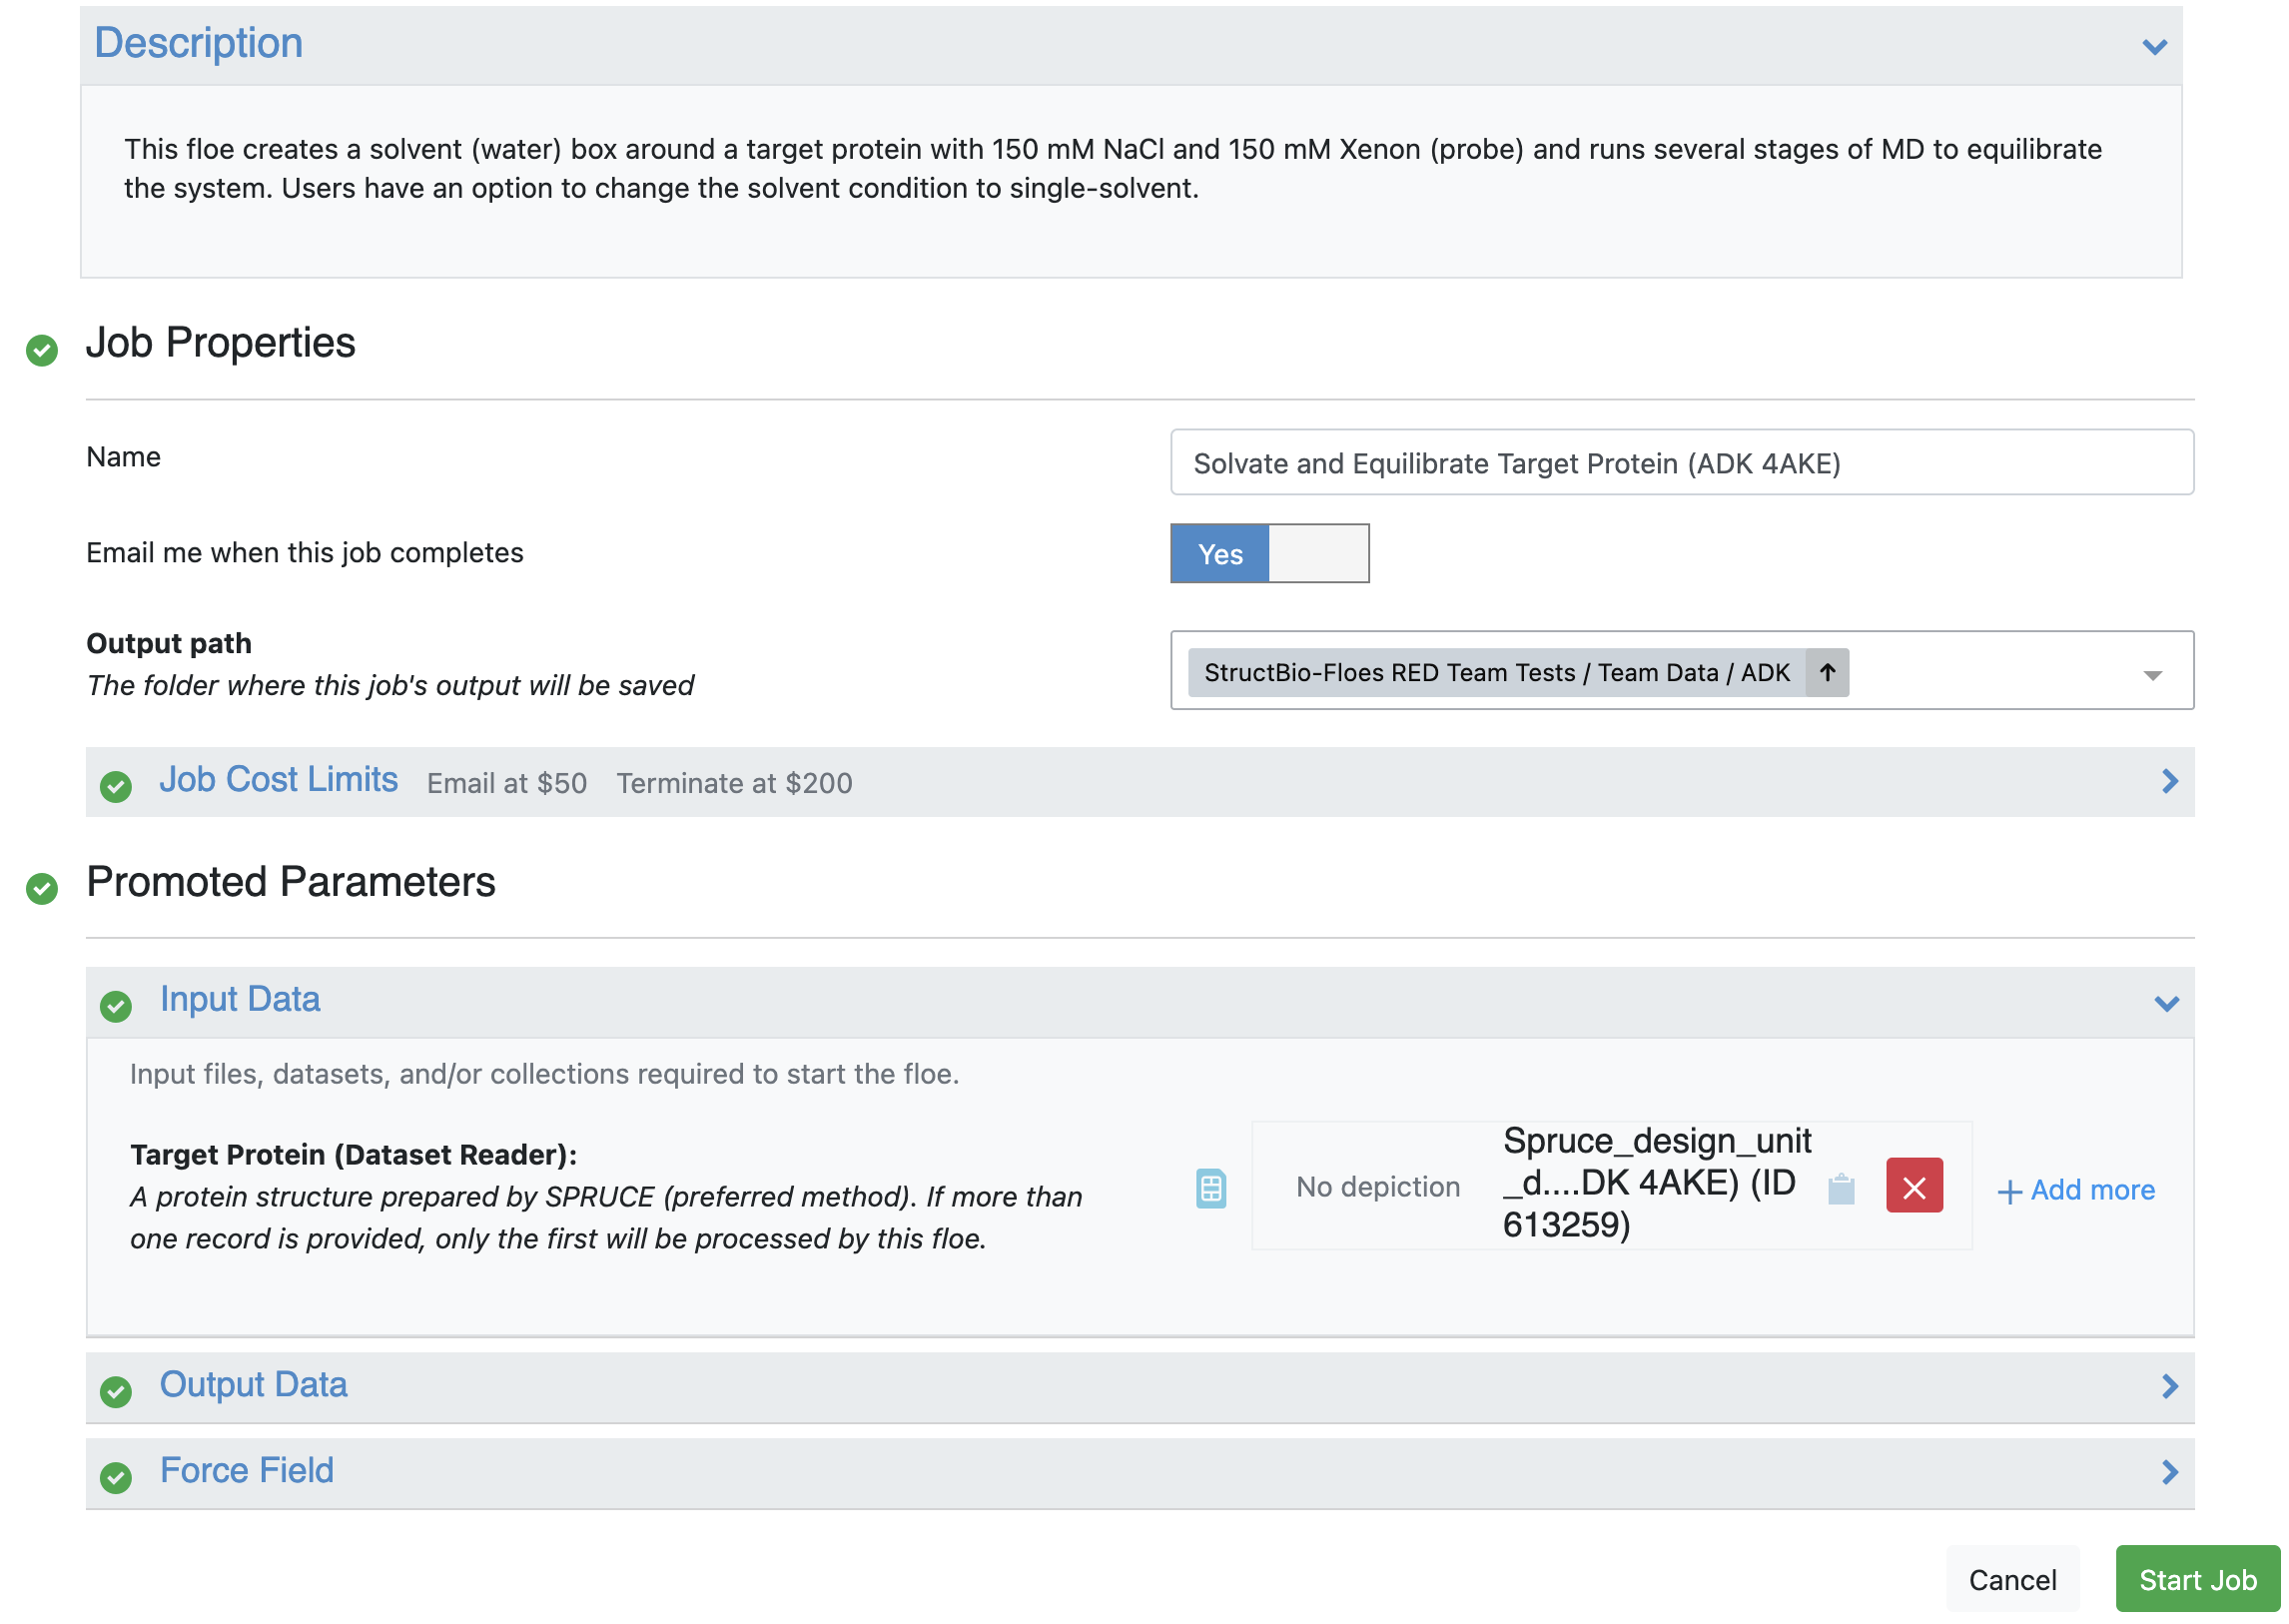Click the Add more link
2289x1624 pixels.
[x=2075, y=1190]
